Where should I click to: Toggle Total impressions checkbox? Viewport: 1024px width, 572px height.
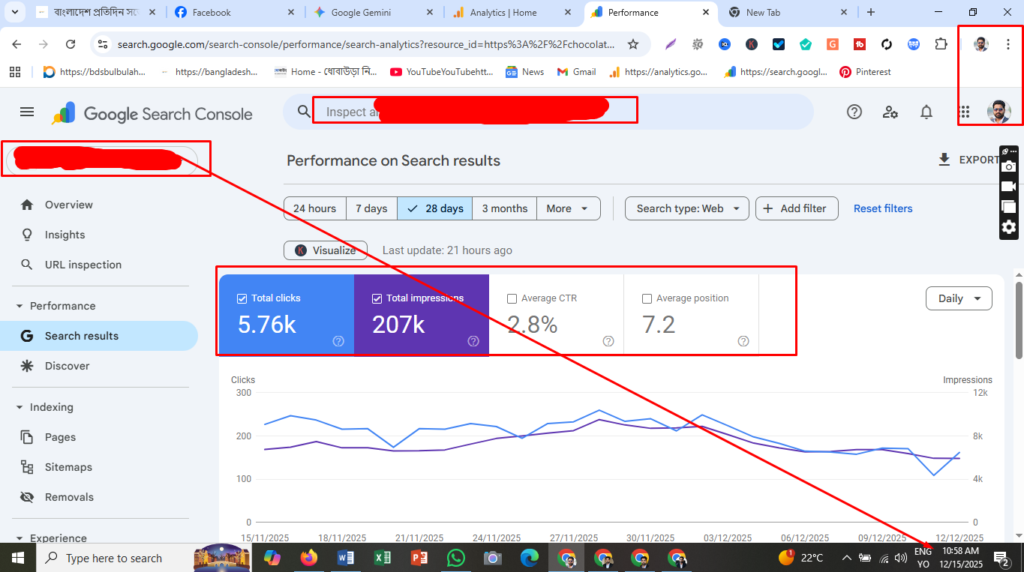coord(377,298)
